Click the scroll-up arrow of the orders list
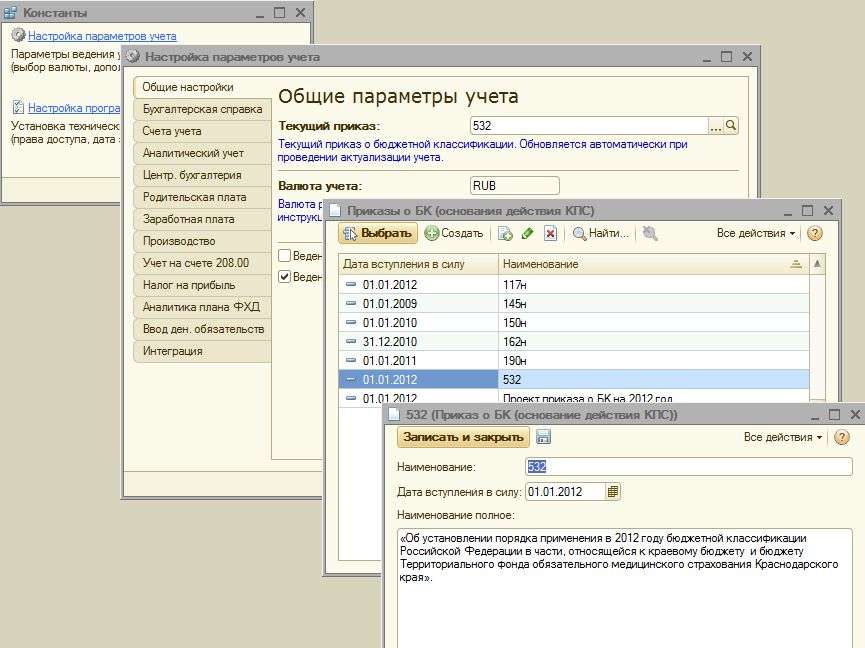This screenshot has width=865, height=648. coord(817,264)
